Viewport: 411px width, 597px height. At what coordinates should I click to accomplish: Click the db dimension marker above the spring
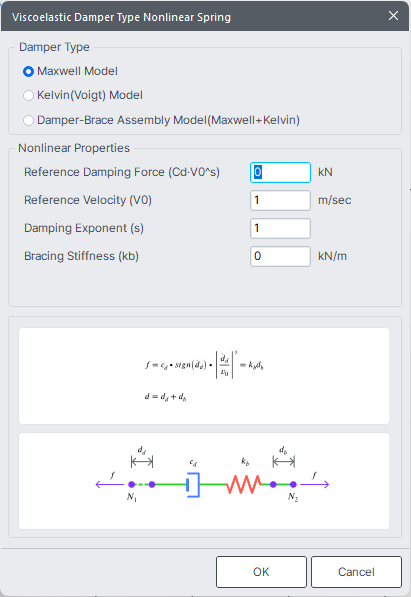pyautogui.click(x=283, y=457)
